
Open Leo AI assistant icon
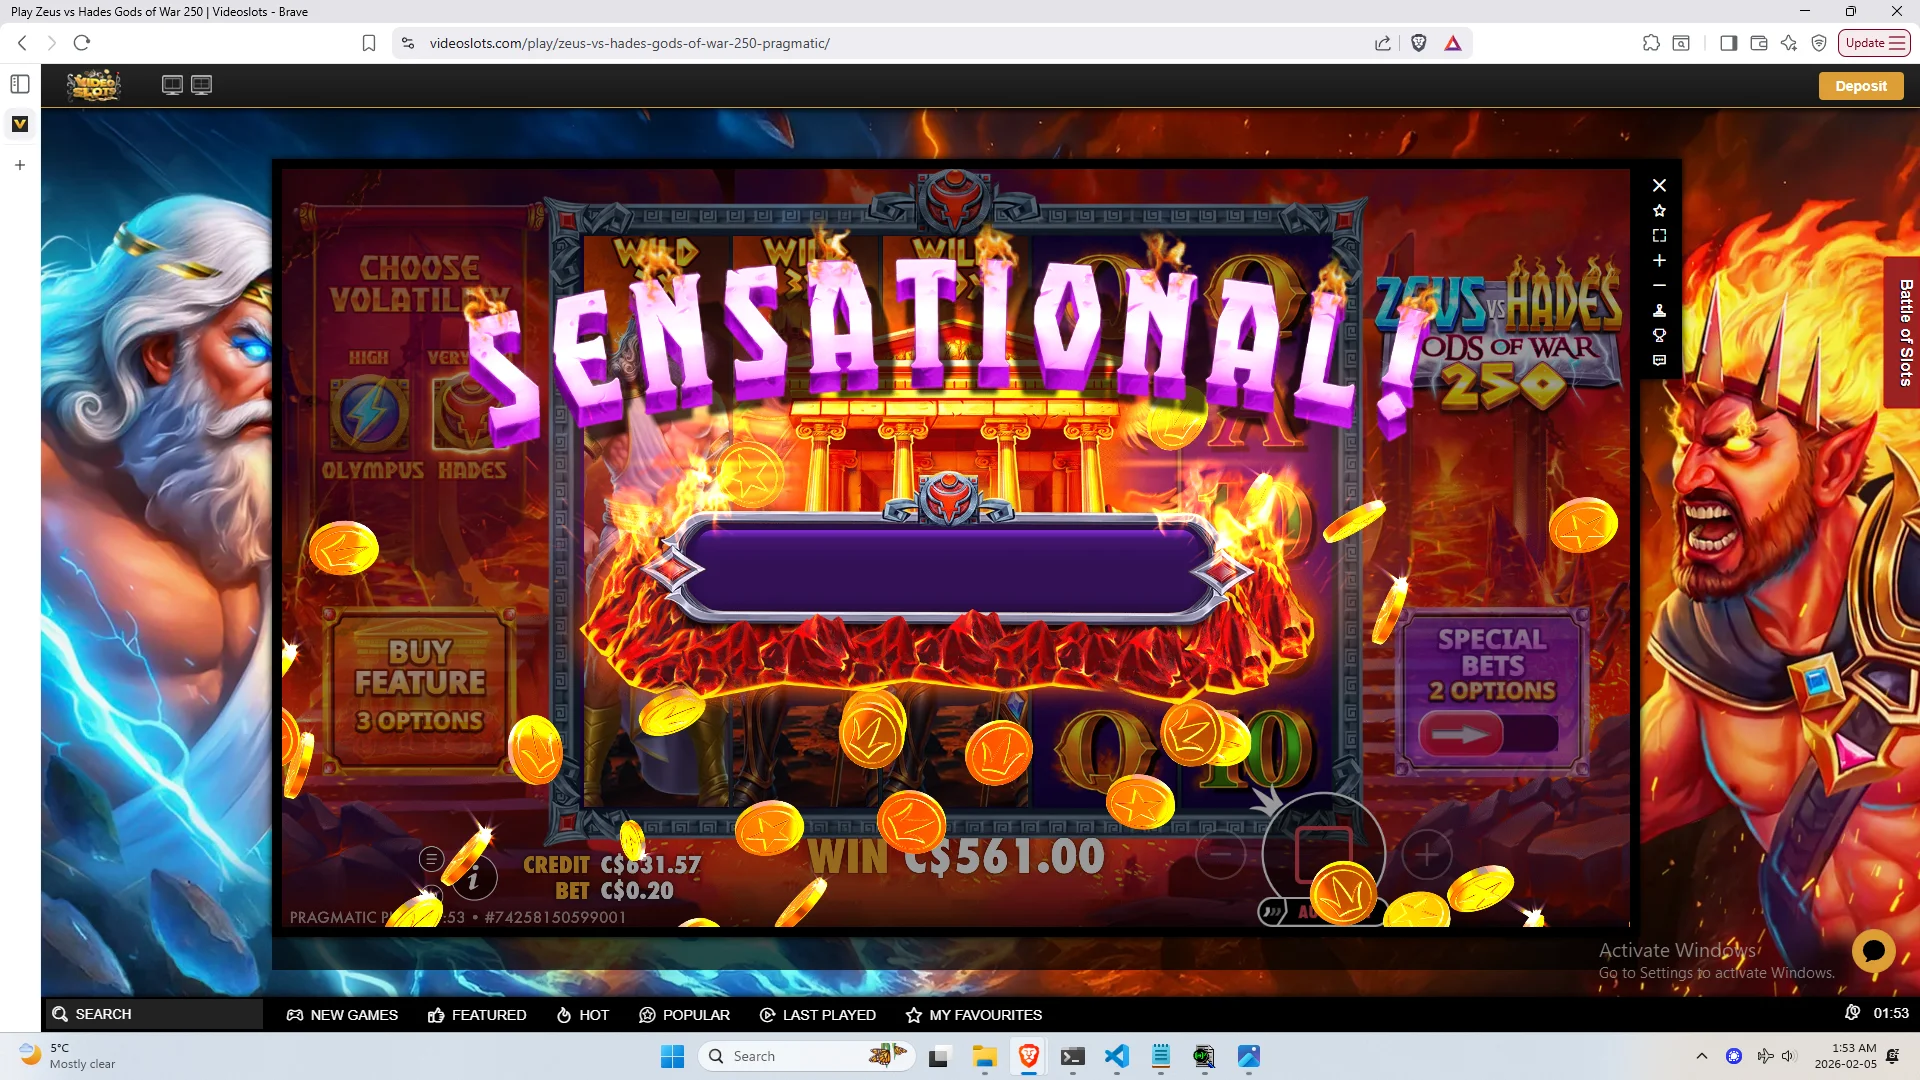point(1789,43)
